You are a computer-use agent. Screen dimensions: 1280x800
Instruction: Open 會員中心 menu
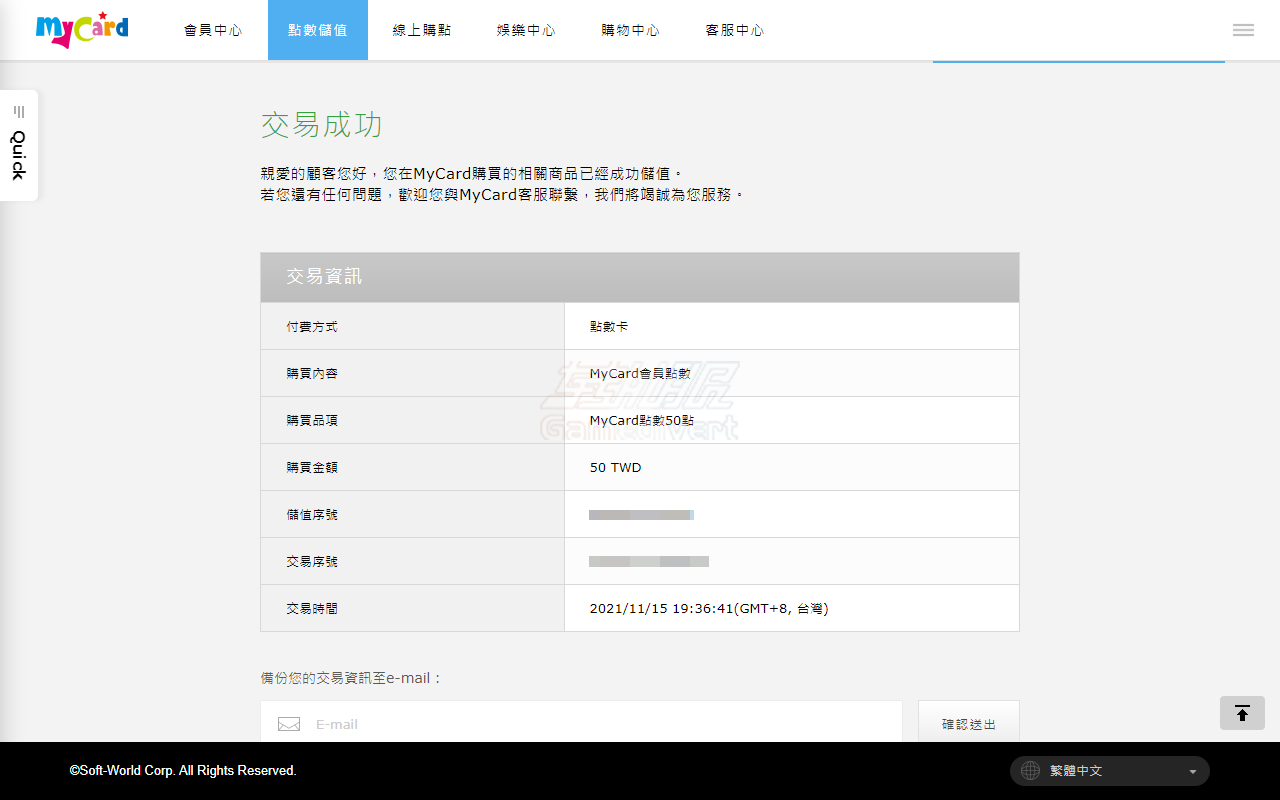tap(213, 30)
